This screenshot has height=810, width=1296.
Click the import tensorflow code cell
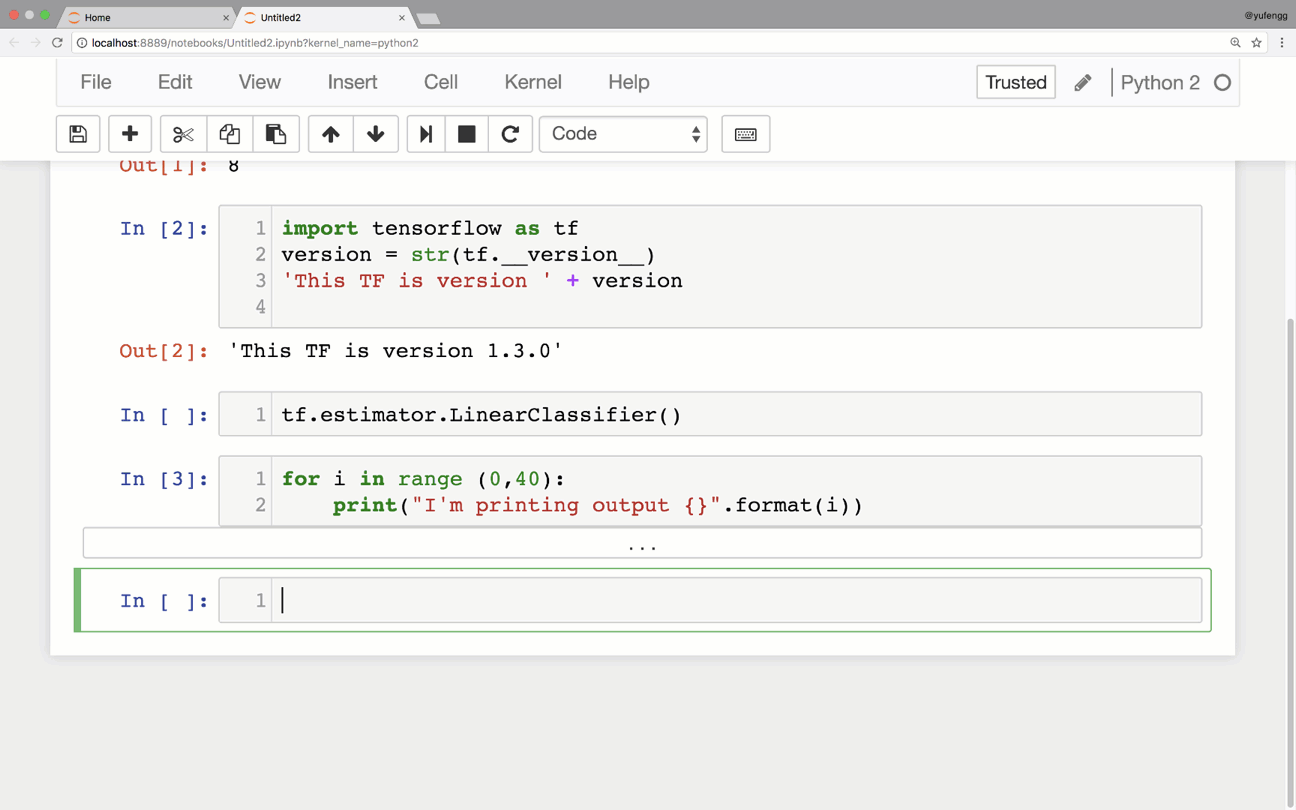click(x=710, y=267)
